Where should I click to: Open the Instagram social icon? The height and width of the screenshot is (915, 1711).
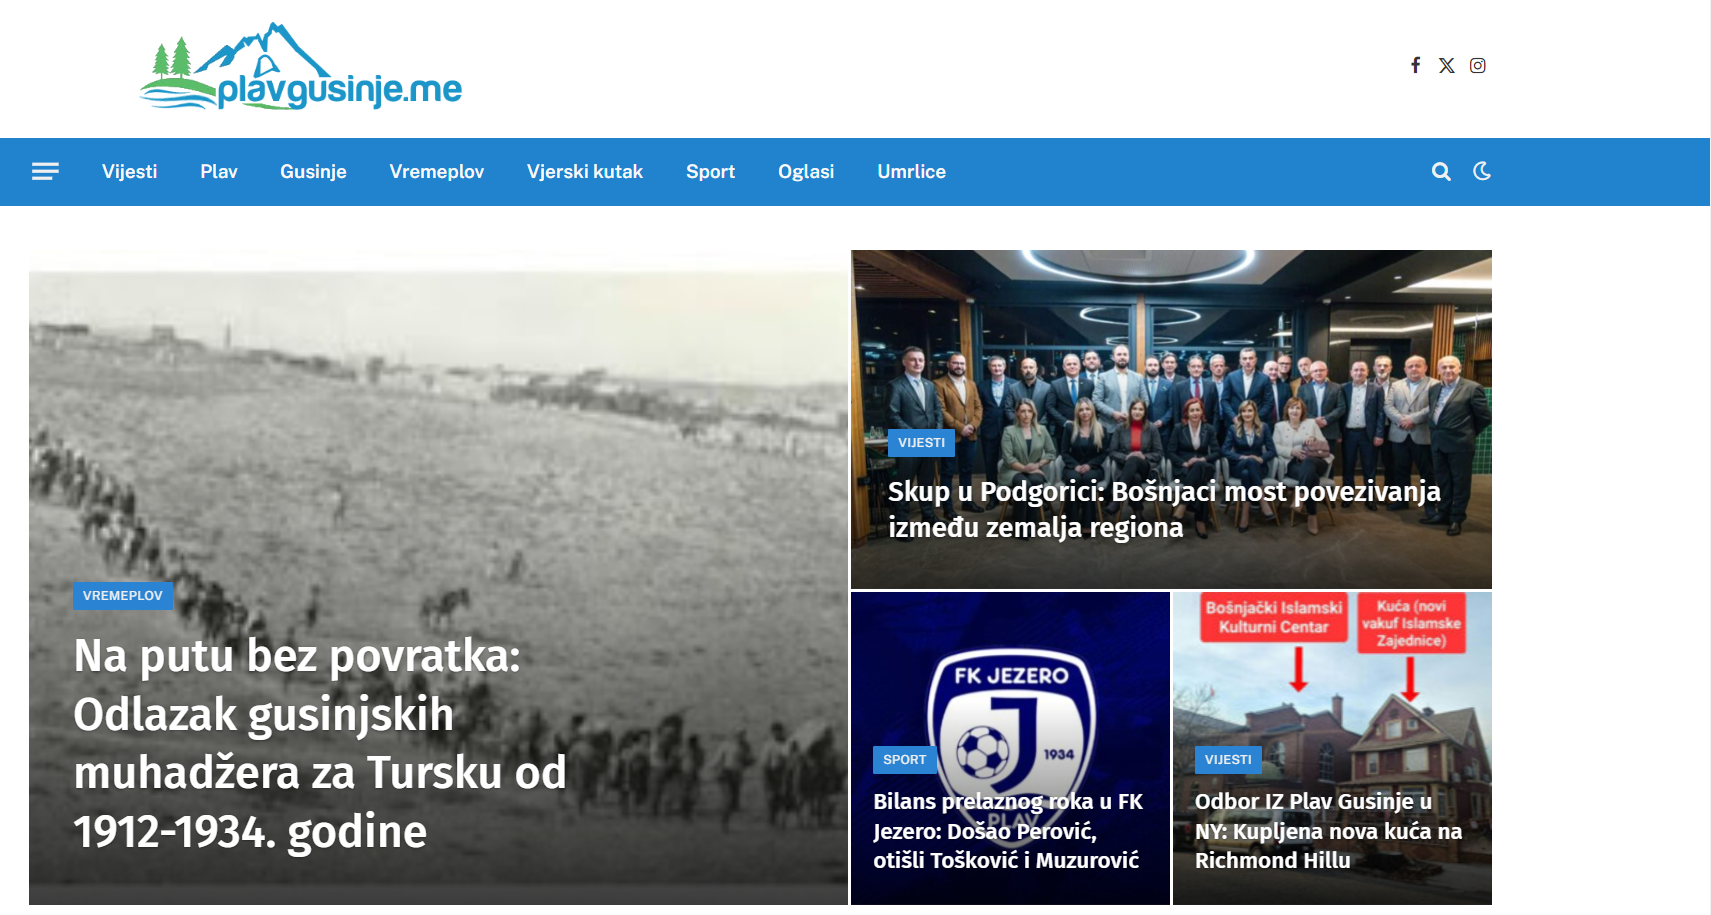pyautogui.click(x=1477, y=65)
